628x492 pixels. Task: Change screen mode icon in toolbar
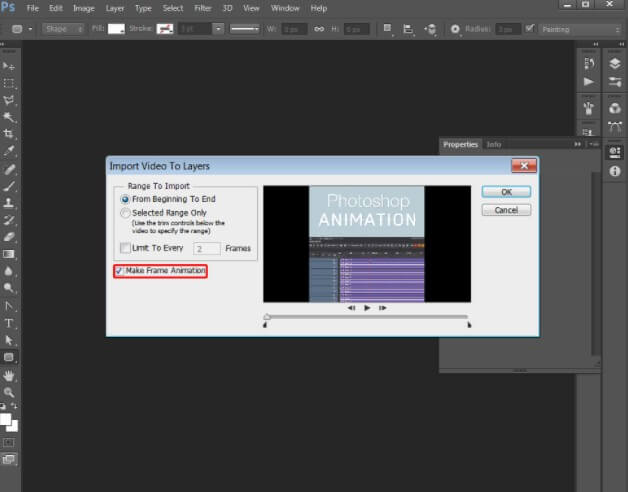[x=9, y=459]
